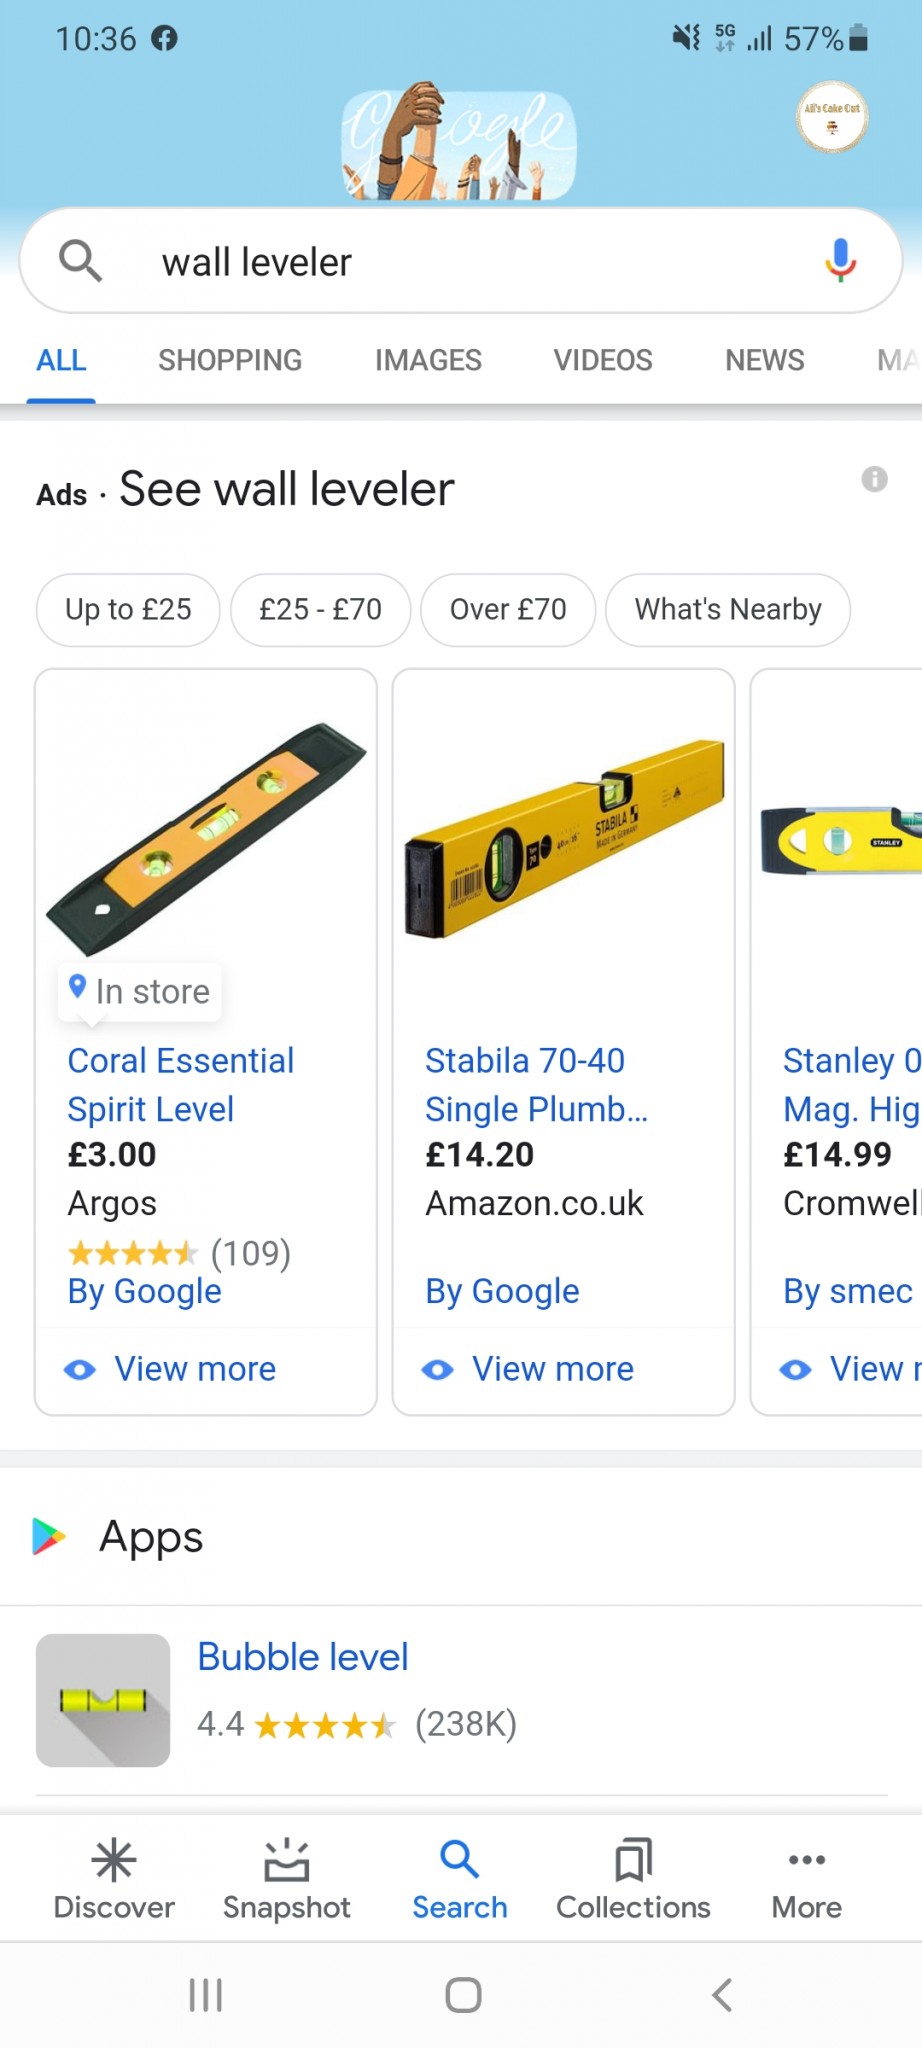Tap the Android back navigation button
The width and height of the screenshot is (922, 2048).
(722, 1995)
